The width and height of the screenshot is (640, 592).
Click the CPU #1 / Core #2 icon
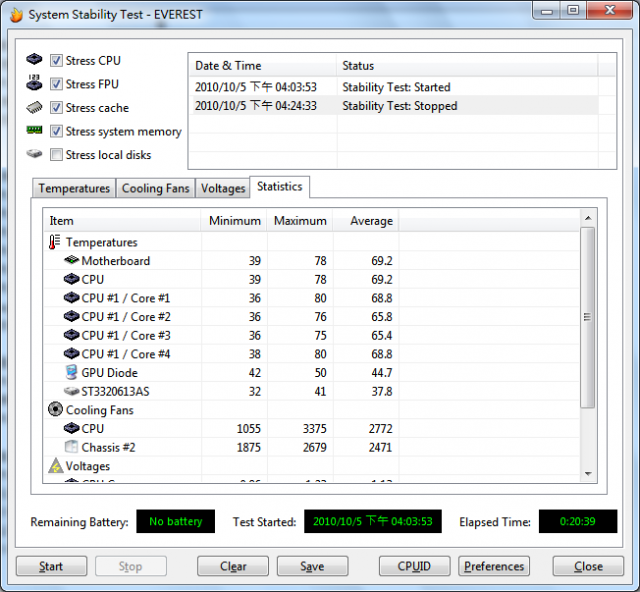(x=71, y=316)
